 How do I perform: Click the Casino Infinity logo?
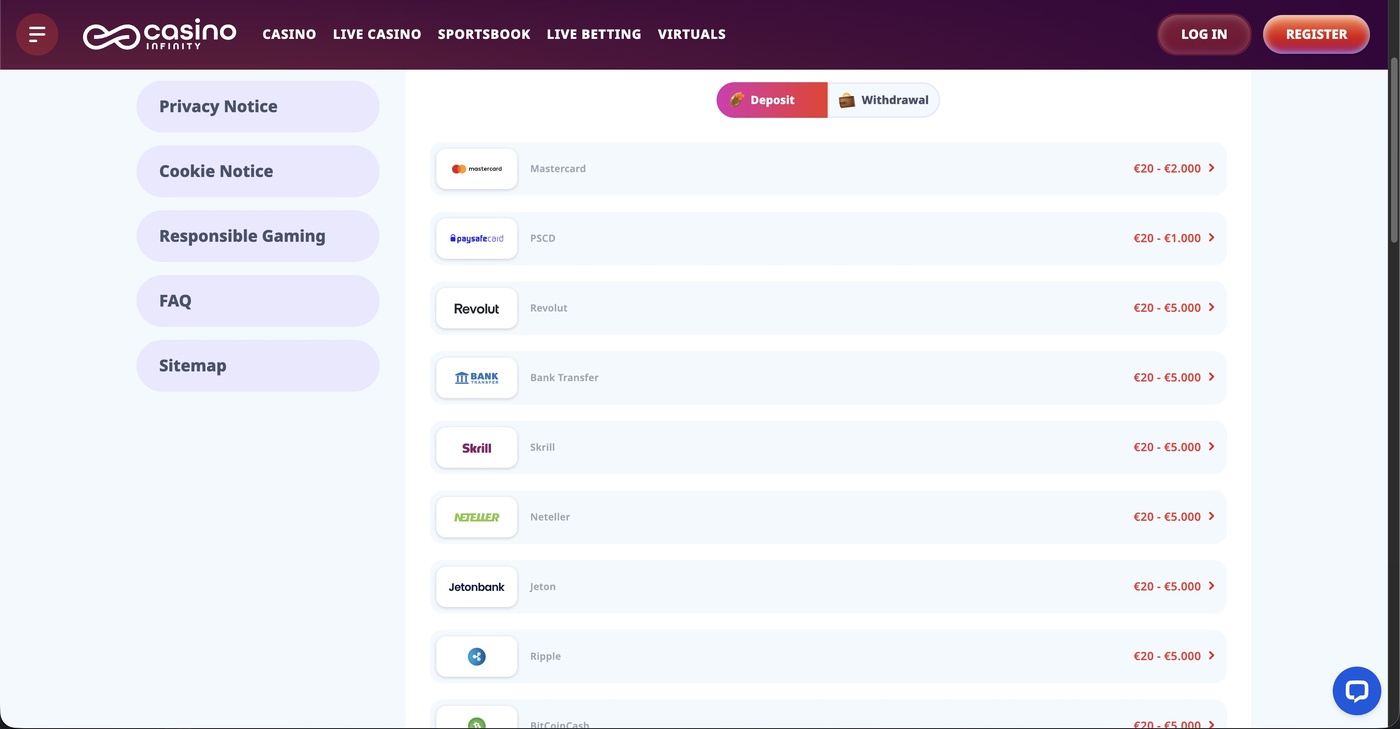pyautogui.click(x=159, y=34)
